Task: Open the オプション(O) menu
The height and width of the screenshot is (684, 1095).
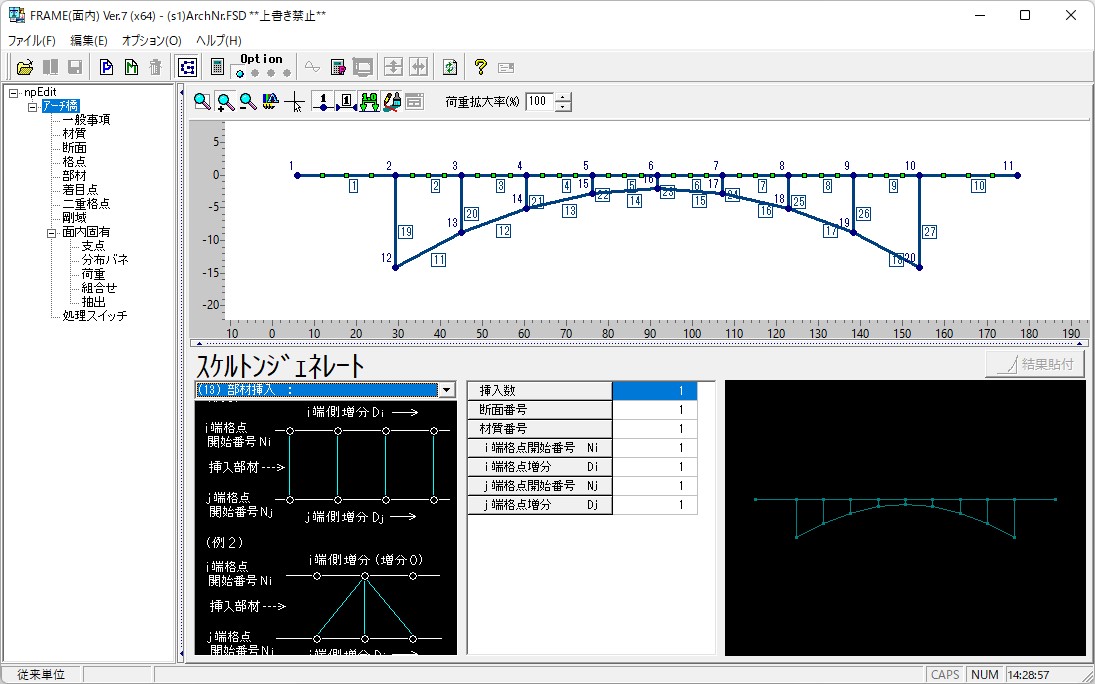Action: [x=152, y=41]
